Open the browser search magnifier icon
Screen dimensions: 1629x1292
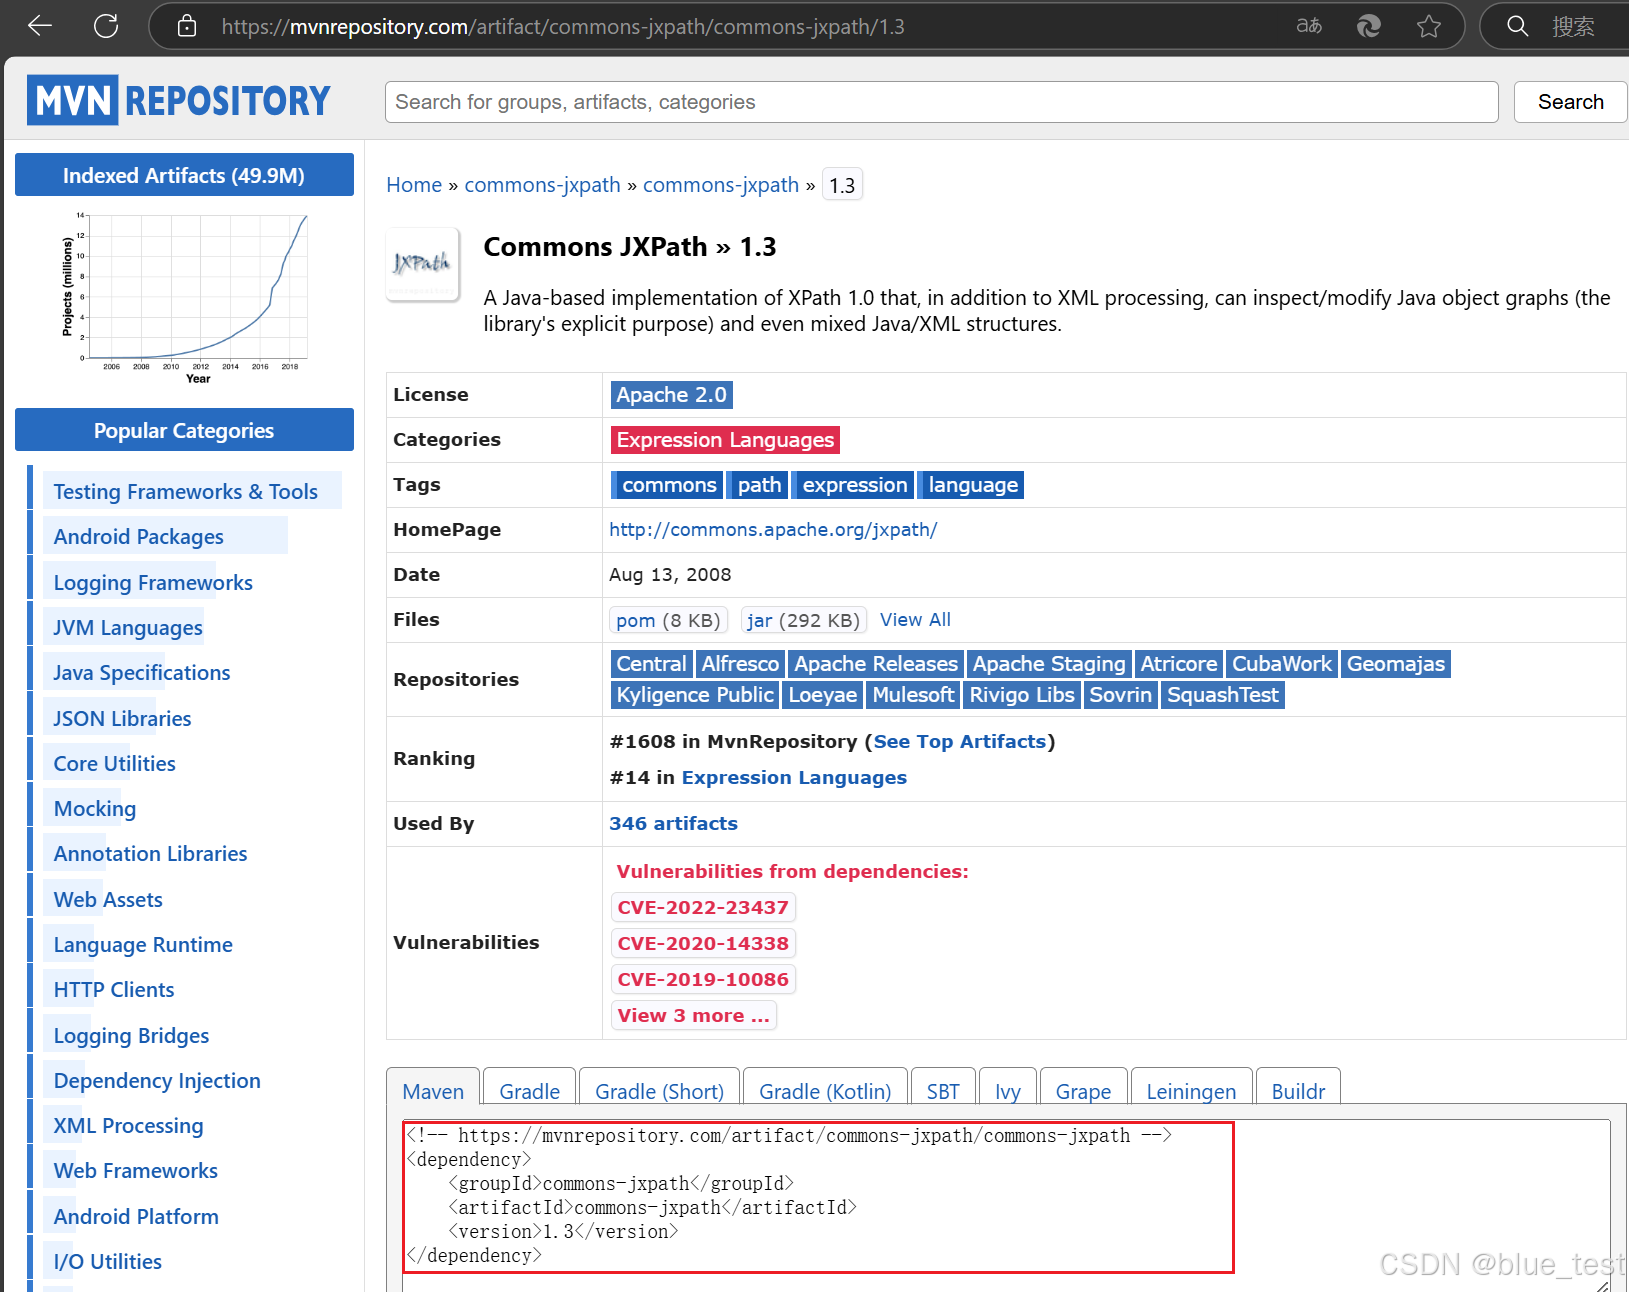[1517, 26]
